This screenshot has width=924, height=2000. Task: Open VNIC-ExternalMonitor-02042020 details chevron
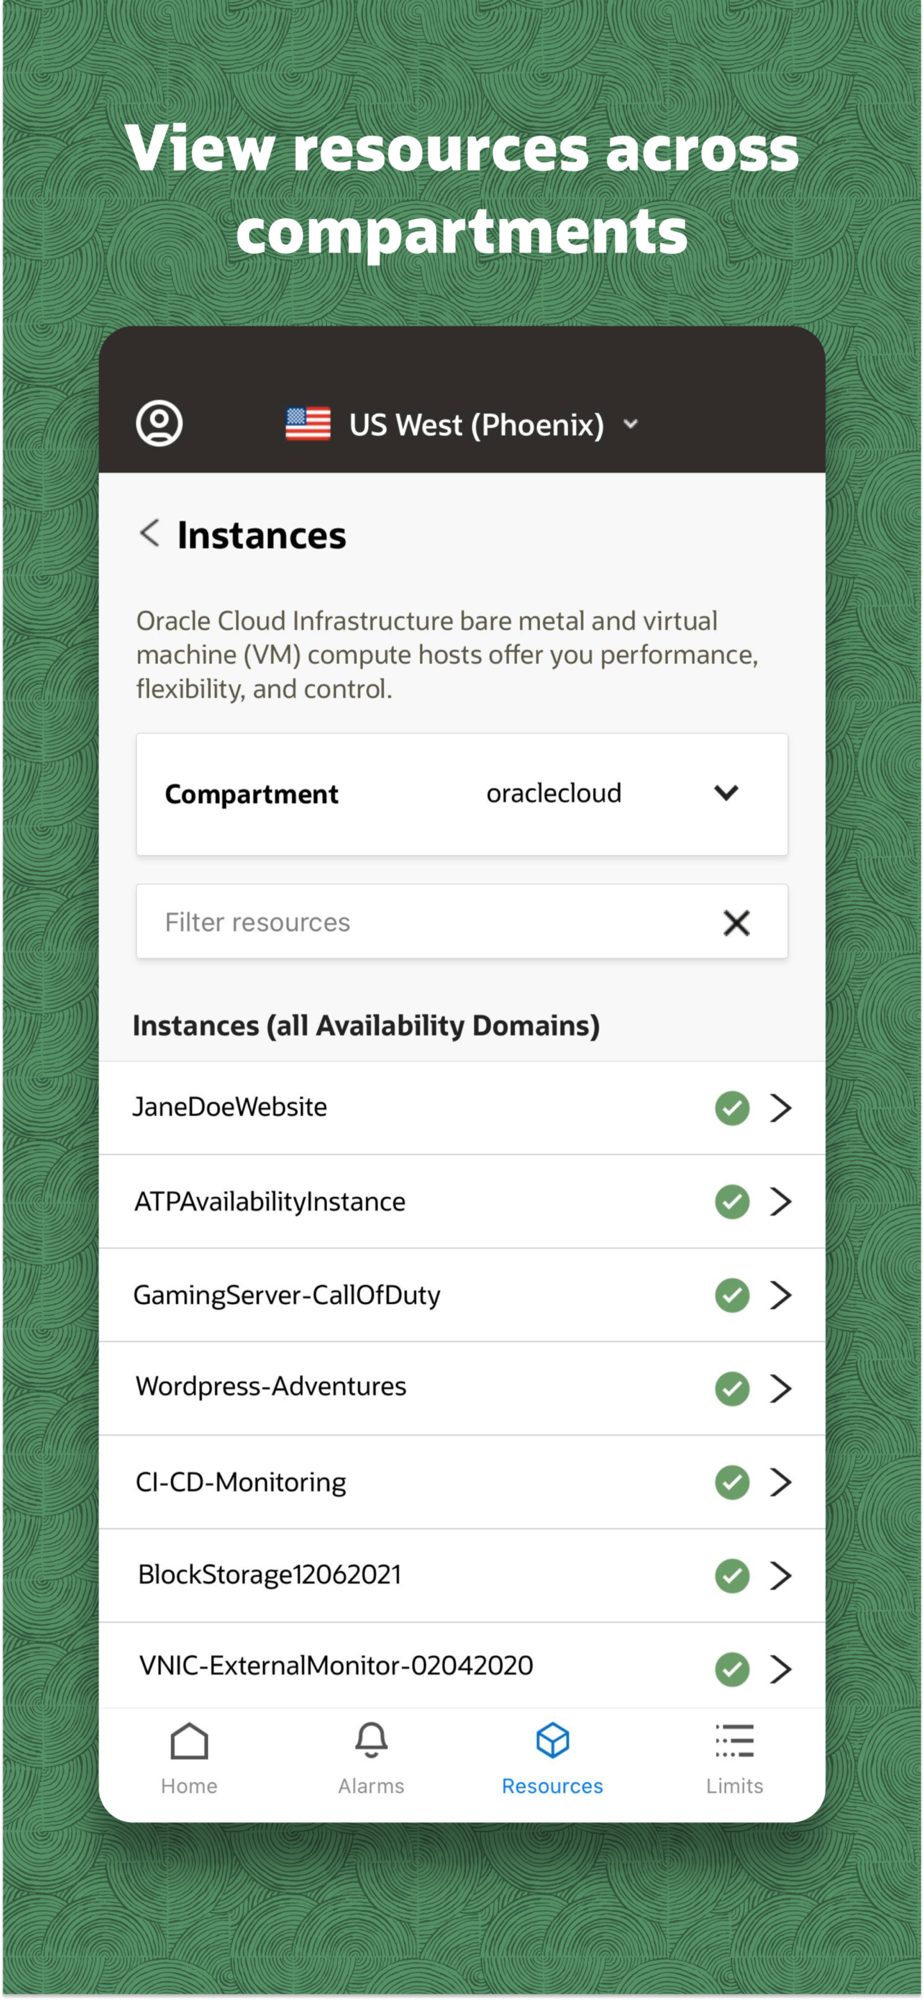tap(781, 1669)
